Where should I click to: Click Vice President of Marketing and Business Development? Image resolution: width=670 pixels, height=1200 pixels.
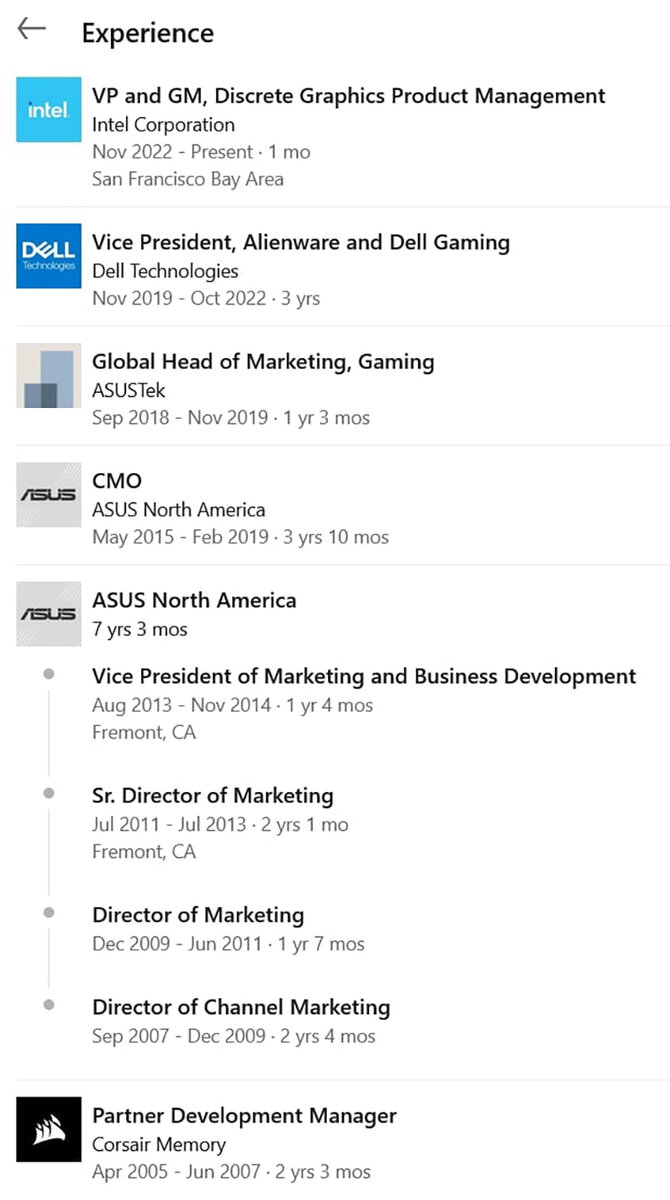[364, 676]
